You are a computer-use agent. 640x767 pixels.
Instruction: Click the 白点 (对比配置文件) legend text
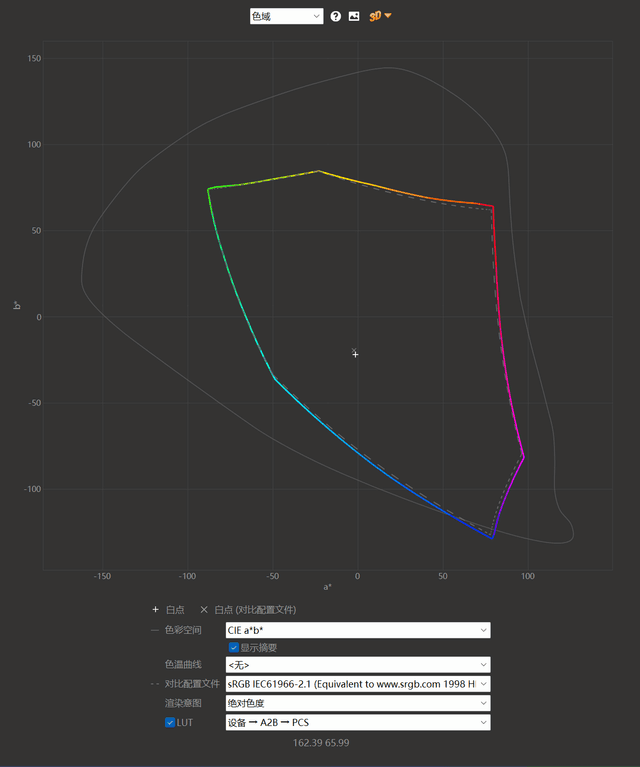pos(255,609)
